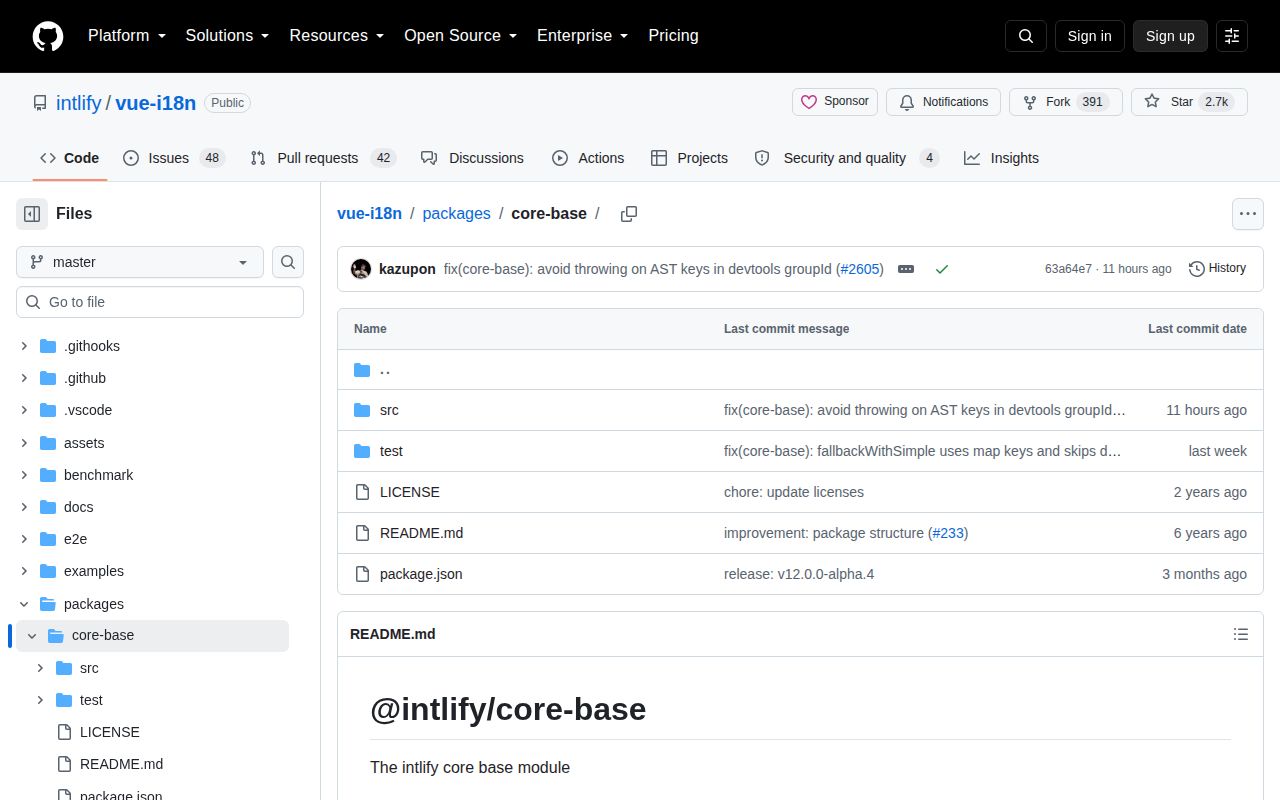Click the Sponsor heart button

click(835, 102)
